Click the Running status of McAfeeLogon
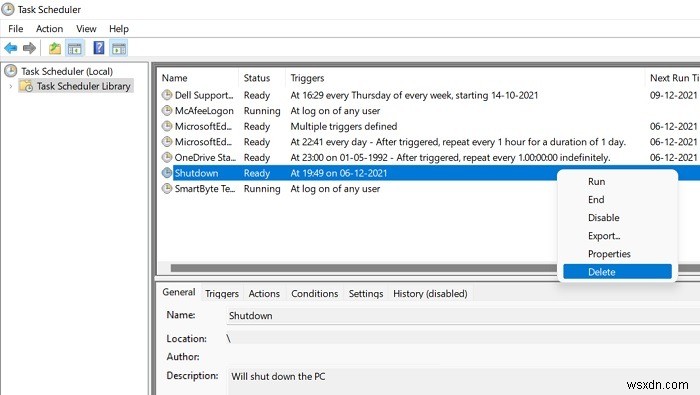The image size is (700, 395). [262, 111]
